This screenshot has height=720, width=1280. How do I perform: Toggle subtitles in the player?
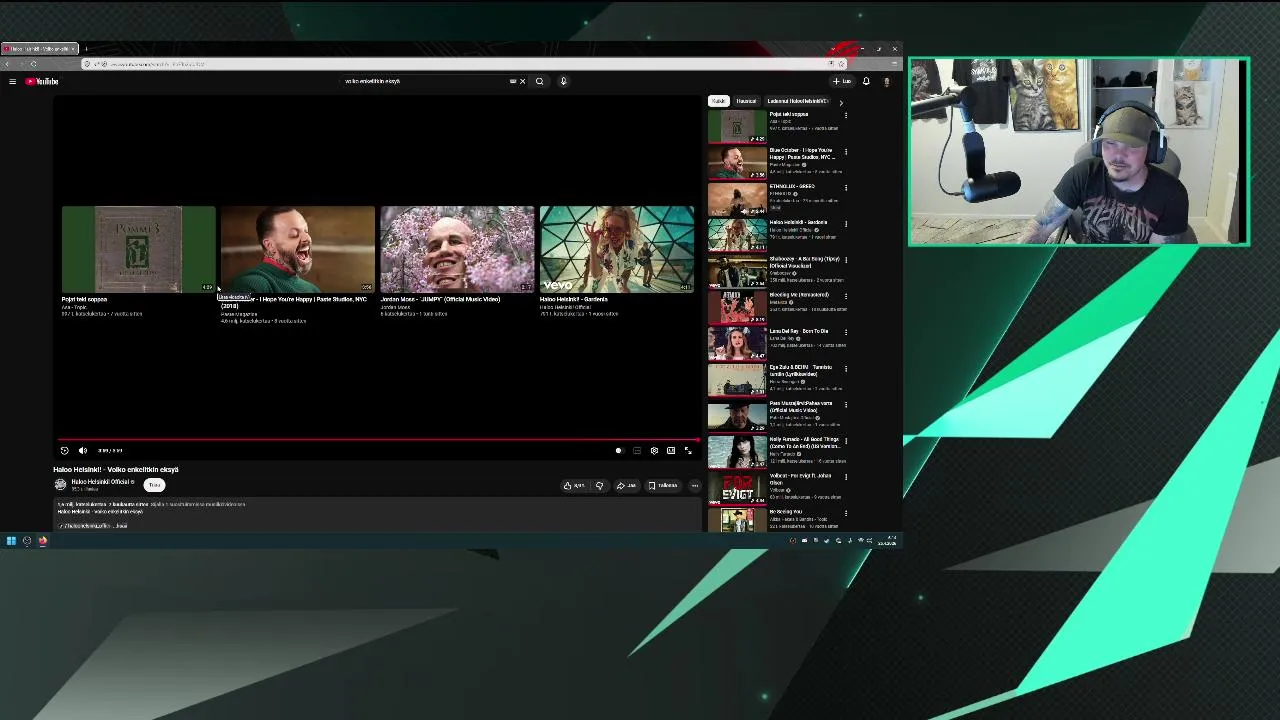tap(637, 451)
